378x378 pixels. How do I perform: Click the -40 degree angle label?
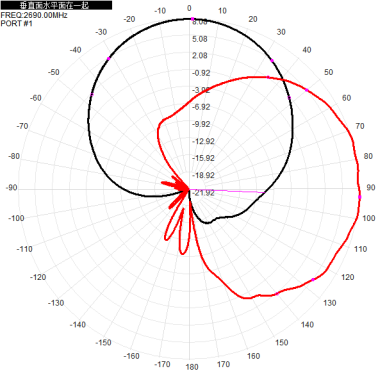(75, 50)
